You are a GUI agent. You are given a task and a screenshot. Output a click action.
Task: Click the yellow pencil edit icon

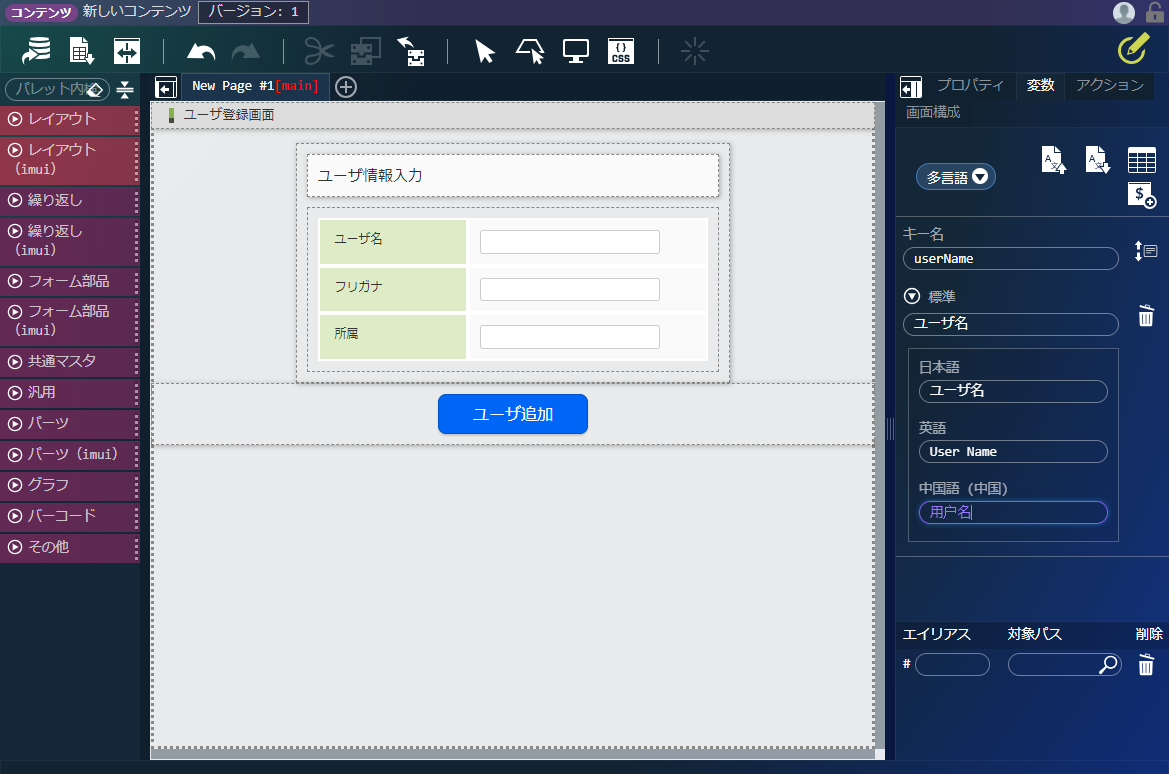1133,48
